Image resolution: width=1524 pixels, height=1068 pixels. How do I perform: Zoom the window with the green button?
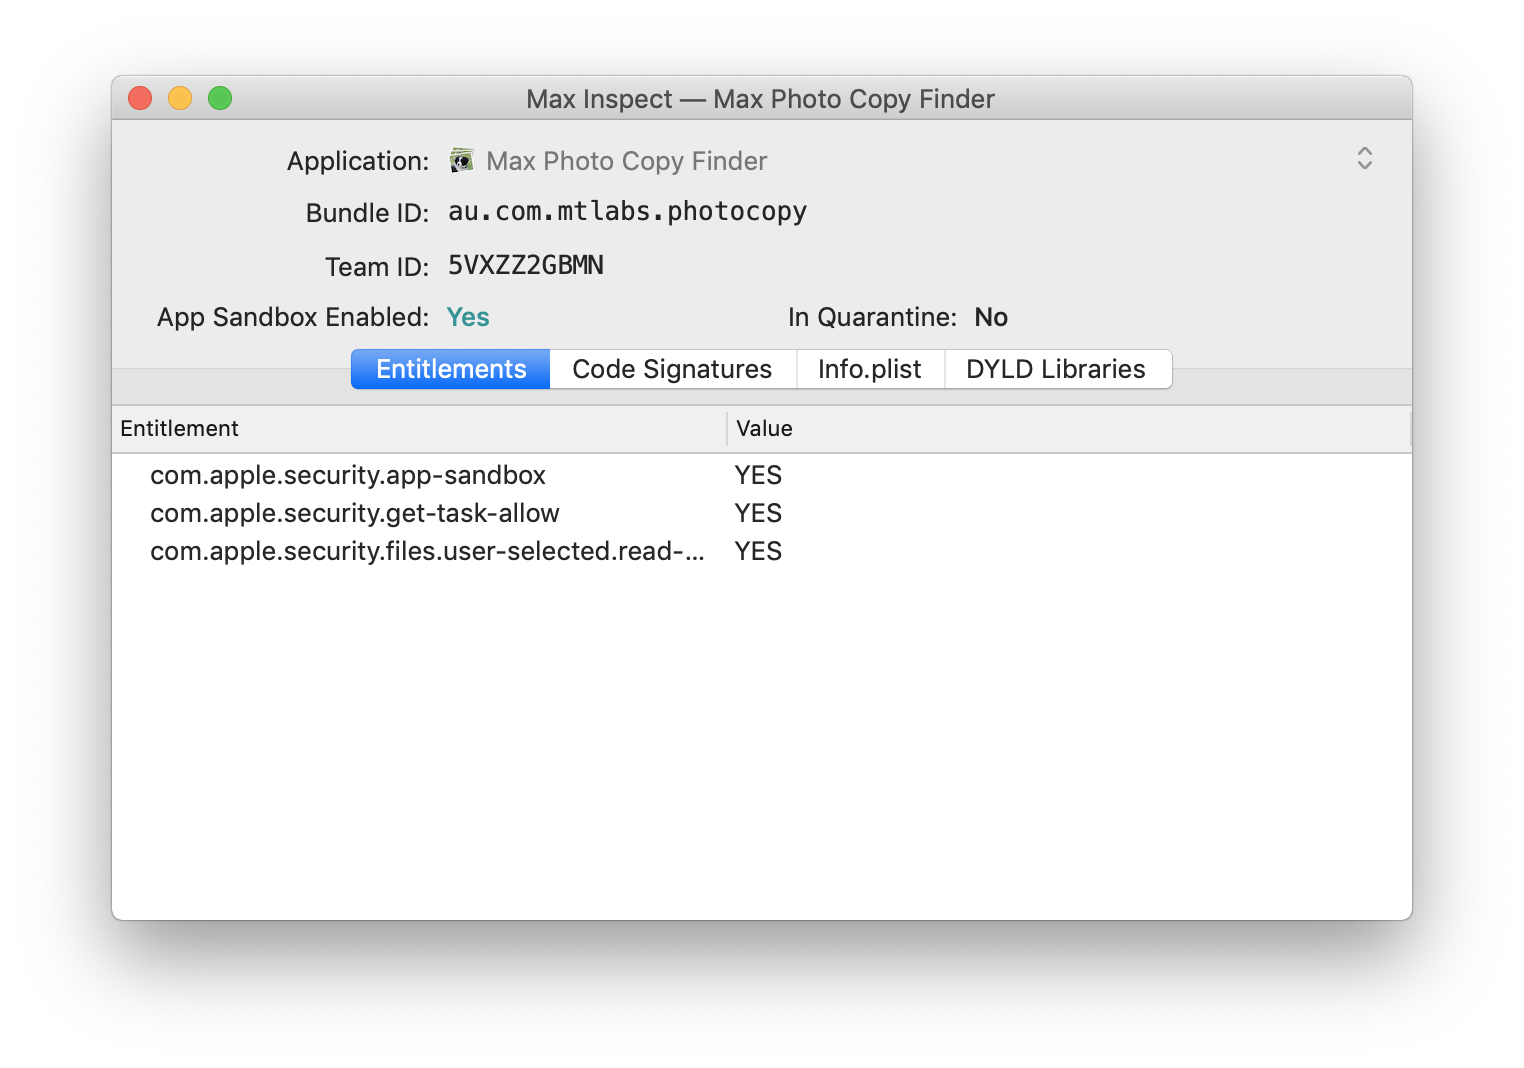(x=220, y=98)
